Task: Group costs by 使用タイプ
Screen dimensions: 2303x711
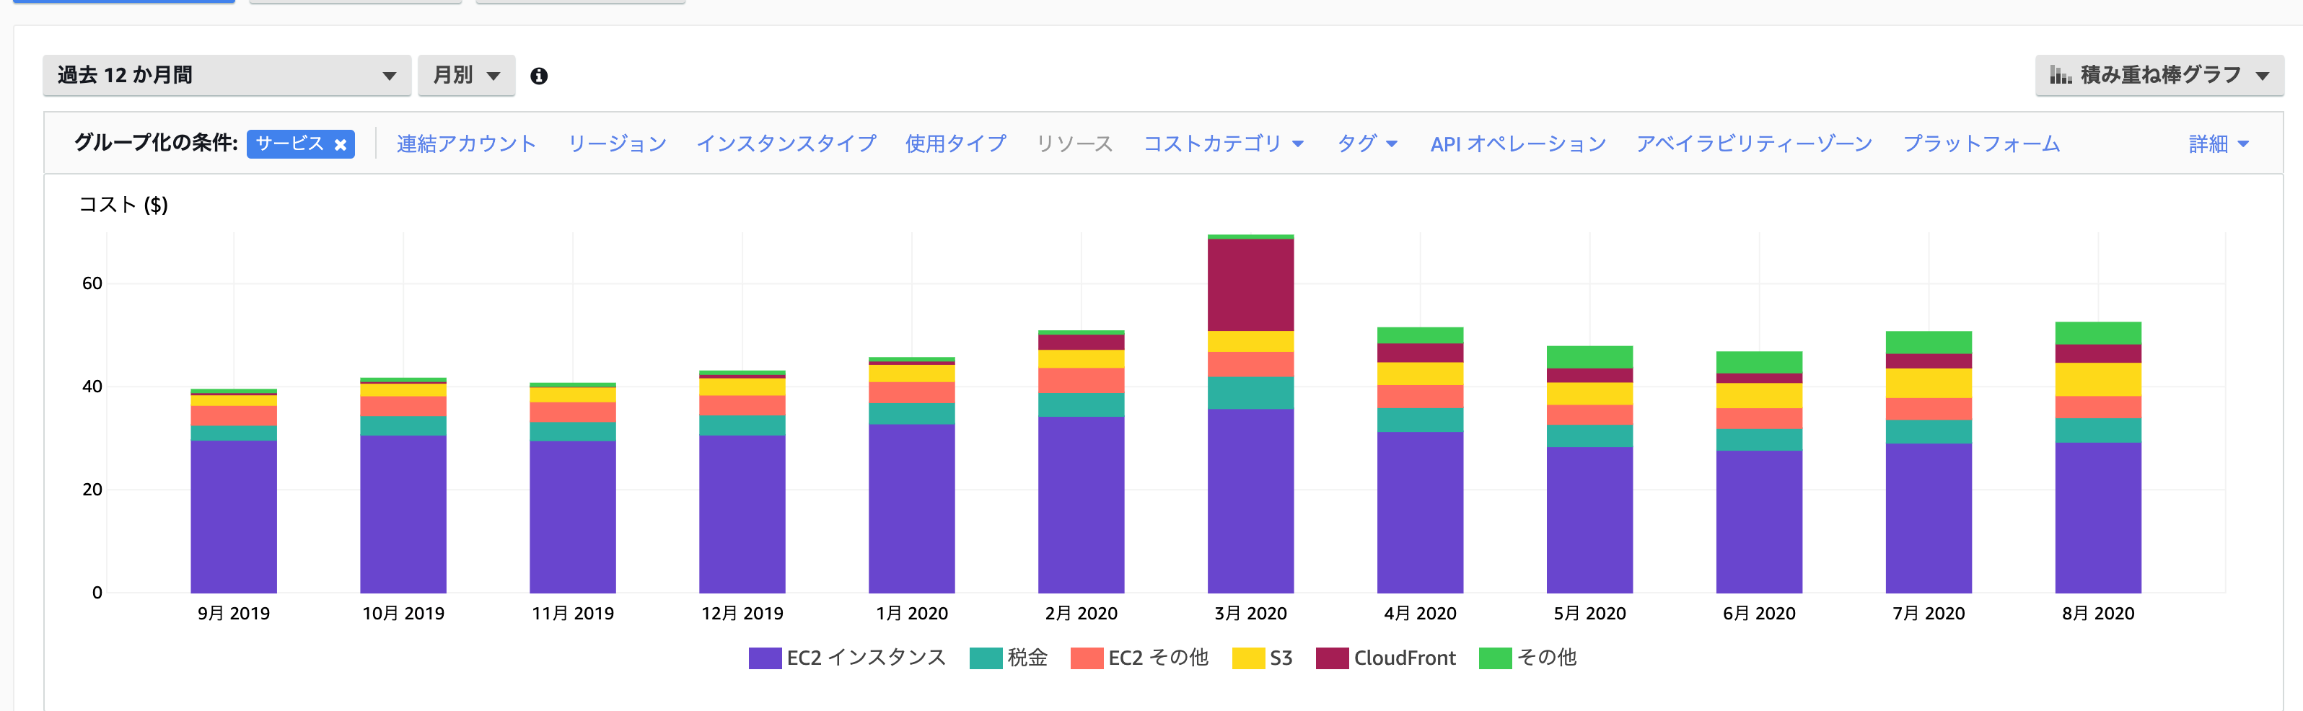Action: [x=955, y=144]
